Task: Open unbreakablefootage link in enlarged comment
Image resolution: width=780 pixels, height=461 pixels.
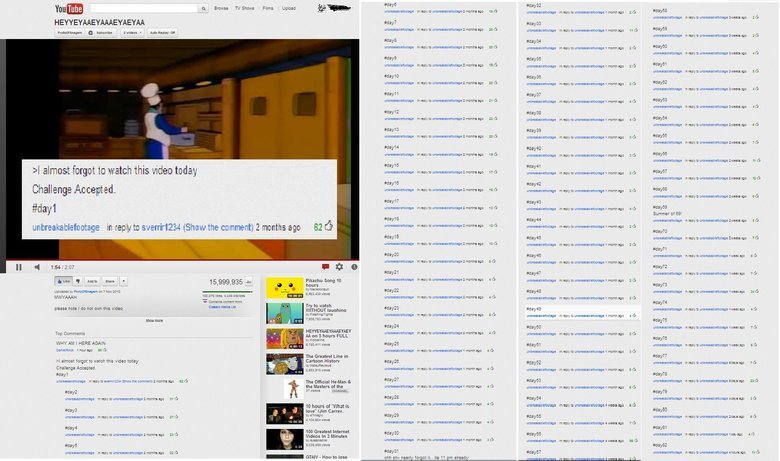Action: pyautogui.click(x=66, y=227)
